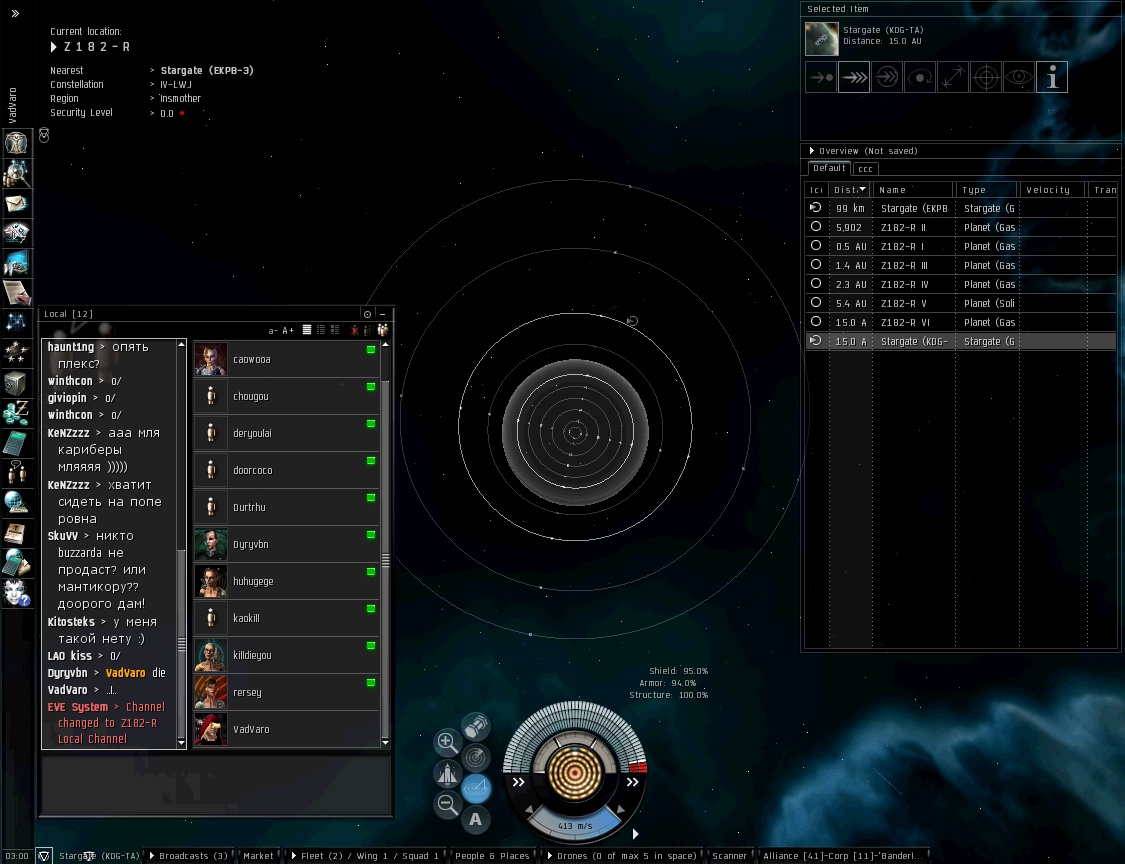Click the ship view button on HUD
This screenshot has height=864, width=1125.
(x=447, y=774)
